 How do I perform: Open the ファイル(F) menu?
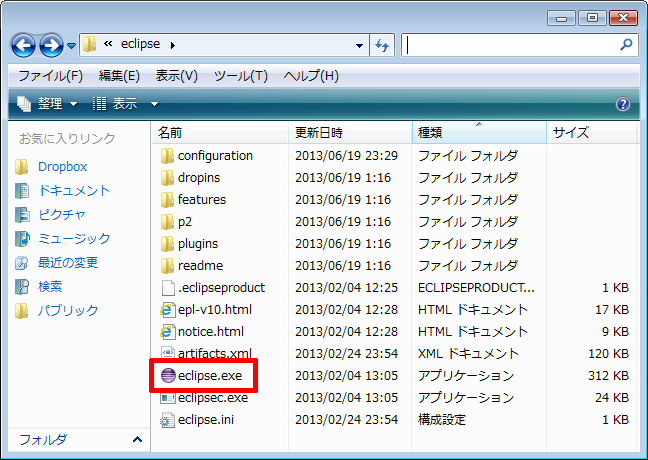coord(50,76)
